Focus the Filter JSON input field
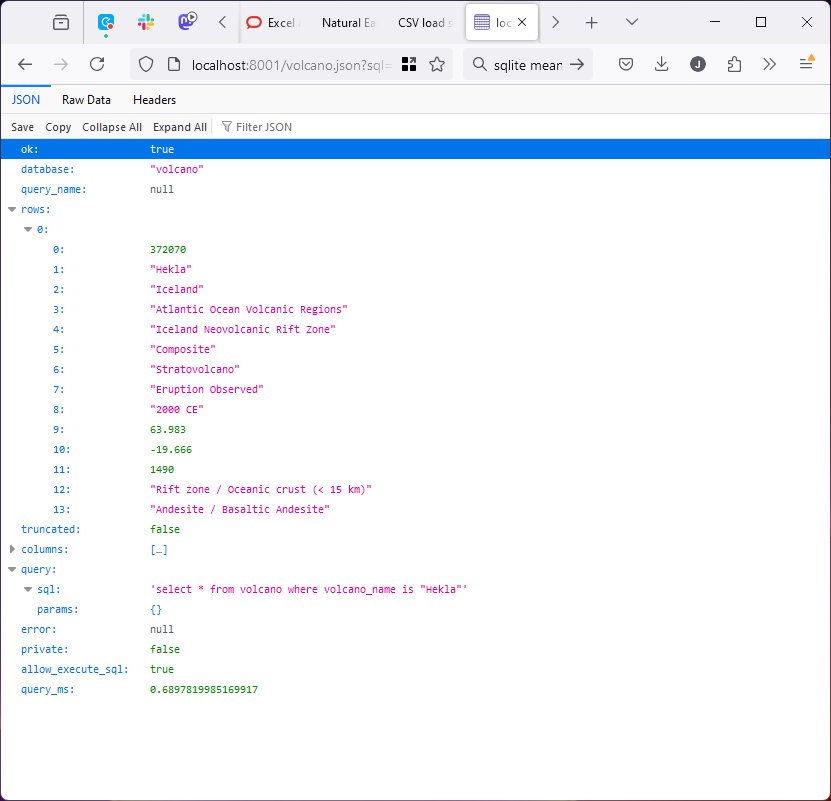831x801 pixels. click(x=264, y=127)
